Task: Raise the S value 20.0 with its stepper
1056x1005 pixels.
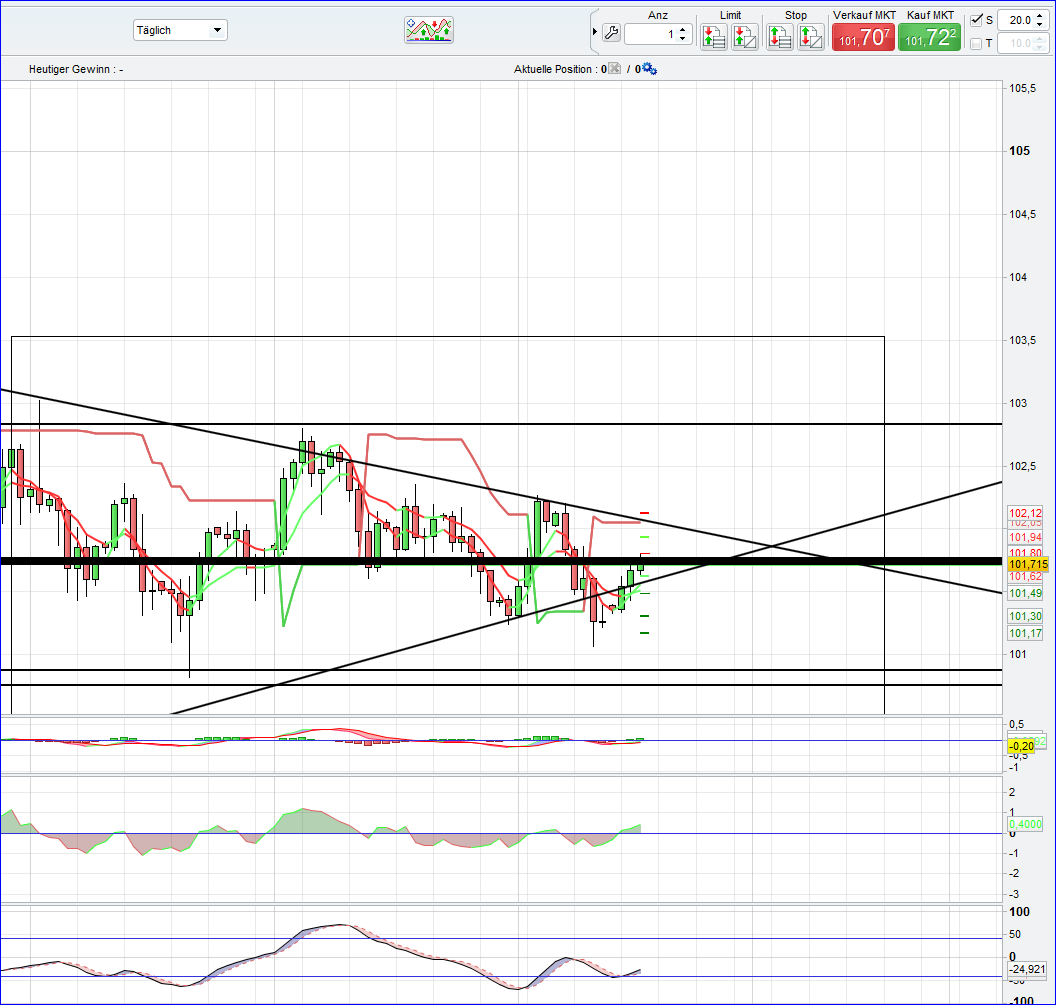Action: coord(1040,15)
